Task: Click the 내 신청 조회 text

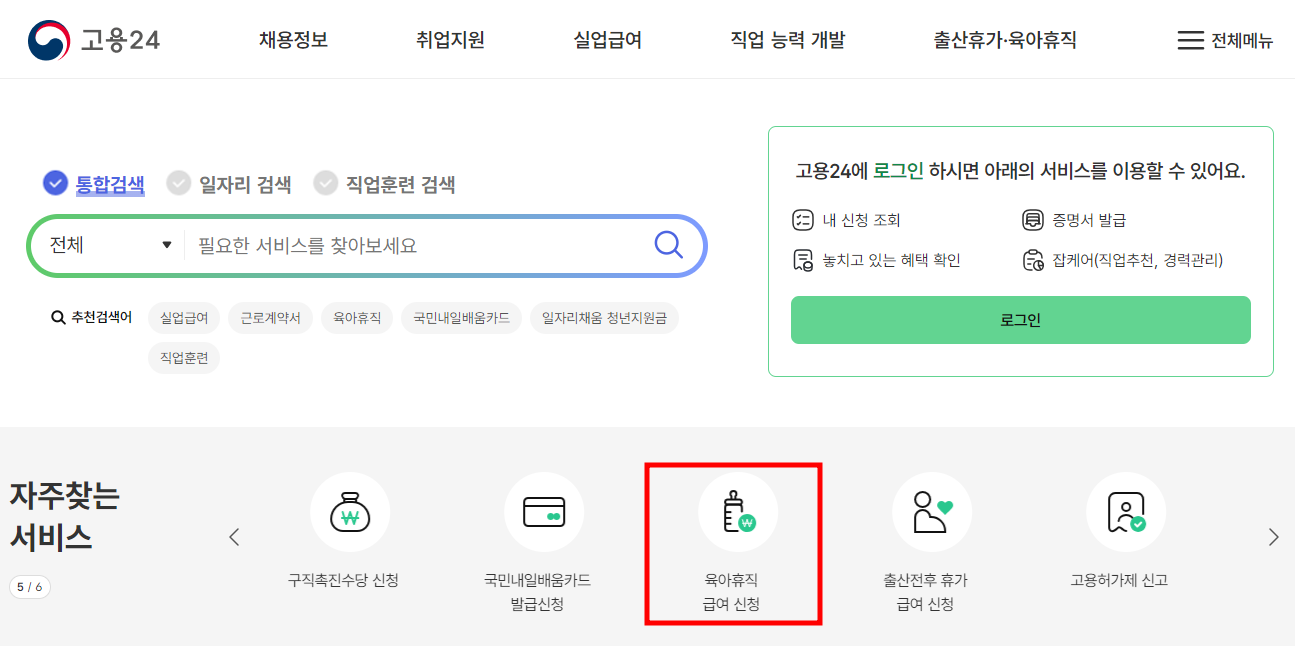Action: click(861, 220)
